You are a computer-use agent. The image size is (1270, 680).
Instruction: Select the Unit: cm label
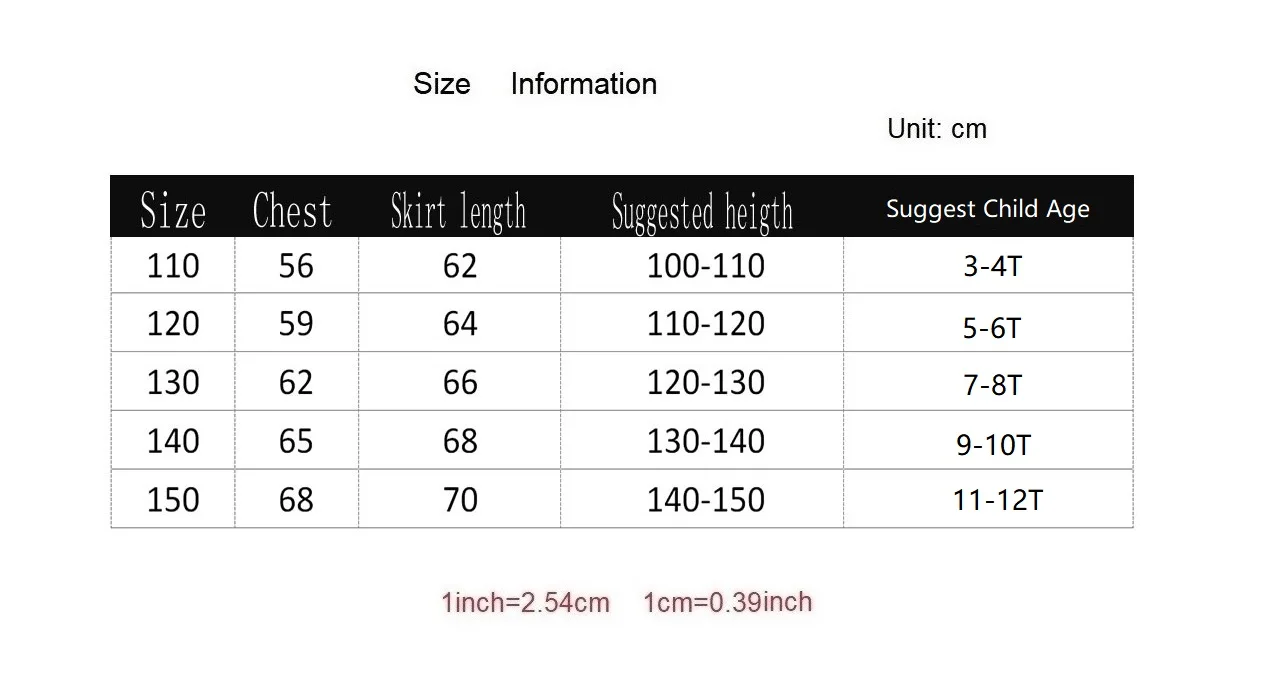tap(937, 129)
